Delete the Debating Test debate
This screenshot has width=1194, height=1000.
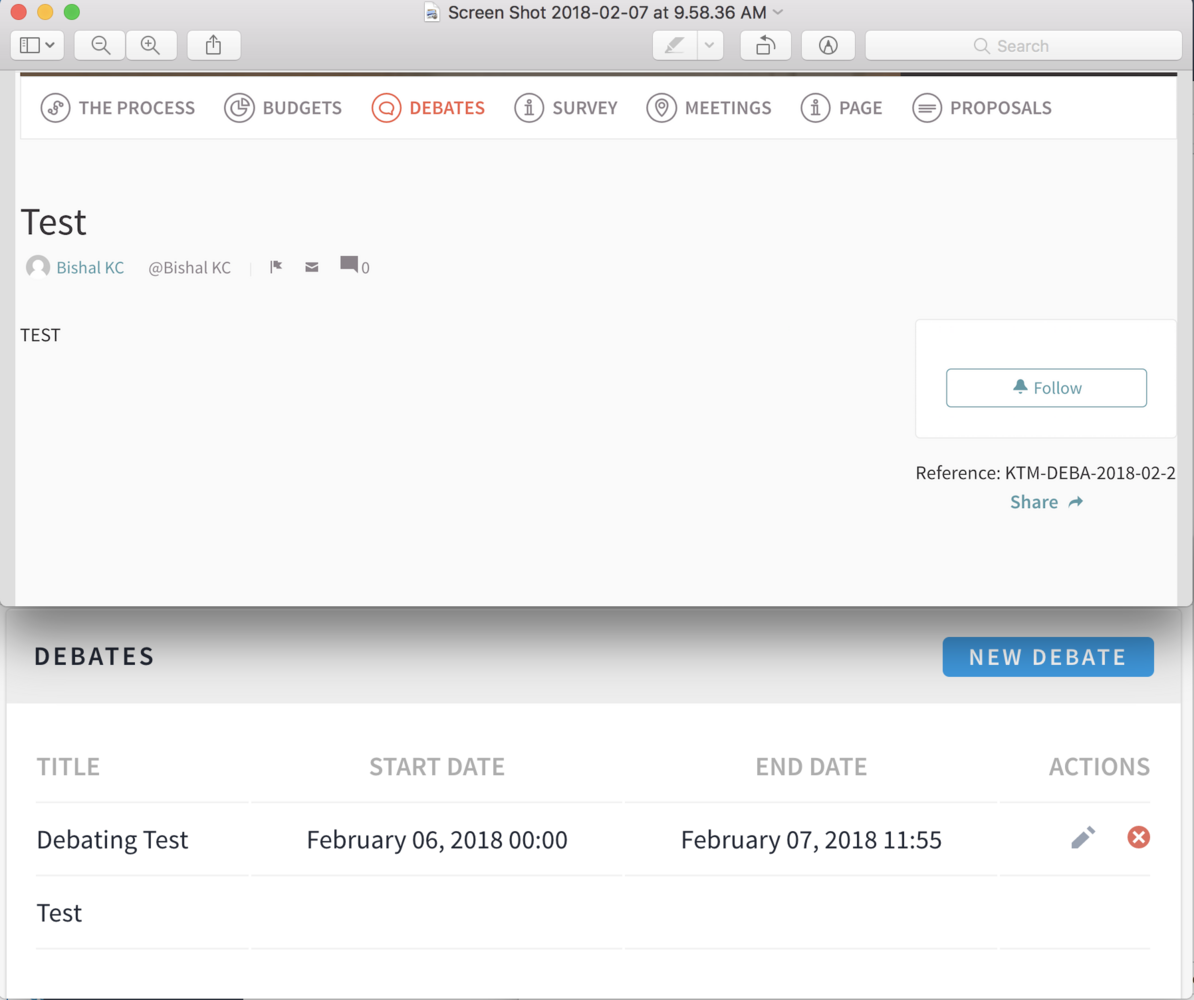[x=1138, y=838]
